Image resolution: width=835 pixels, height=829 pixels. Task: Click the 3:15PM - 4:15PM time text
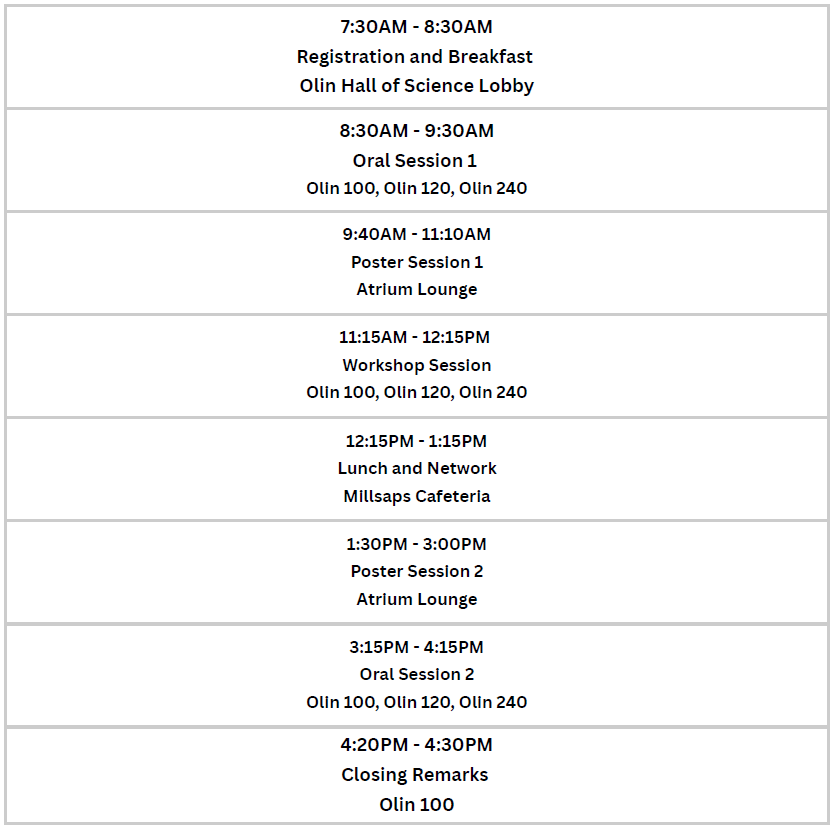click(x=416, y=647)
